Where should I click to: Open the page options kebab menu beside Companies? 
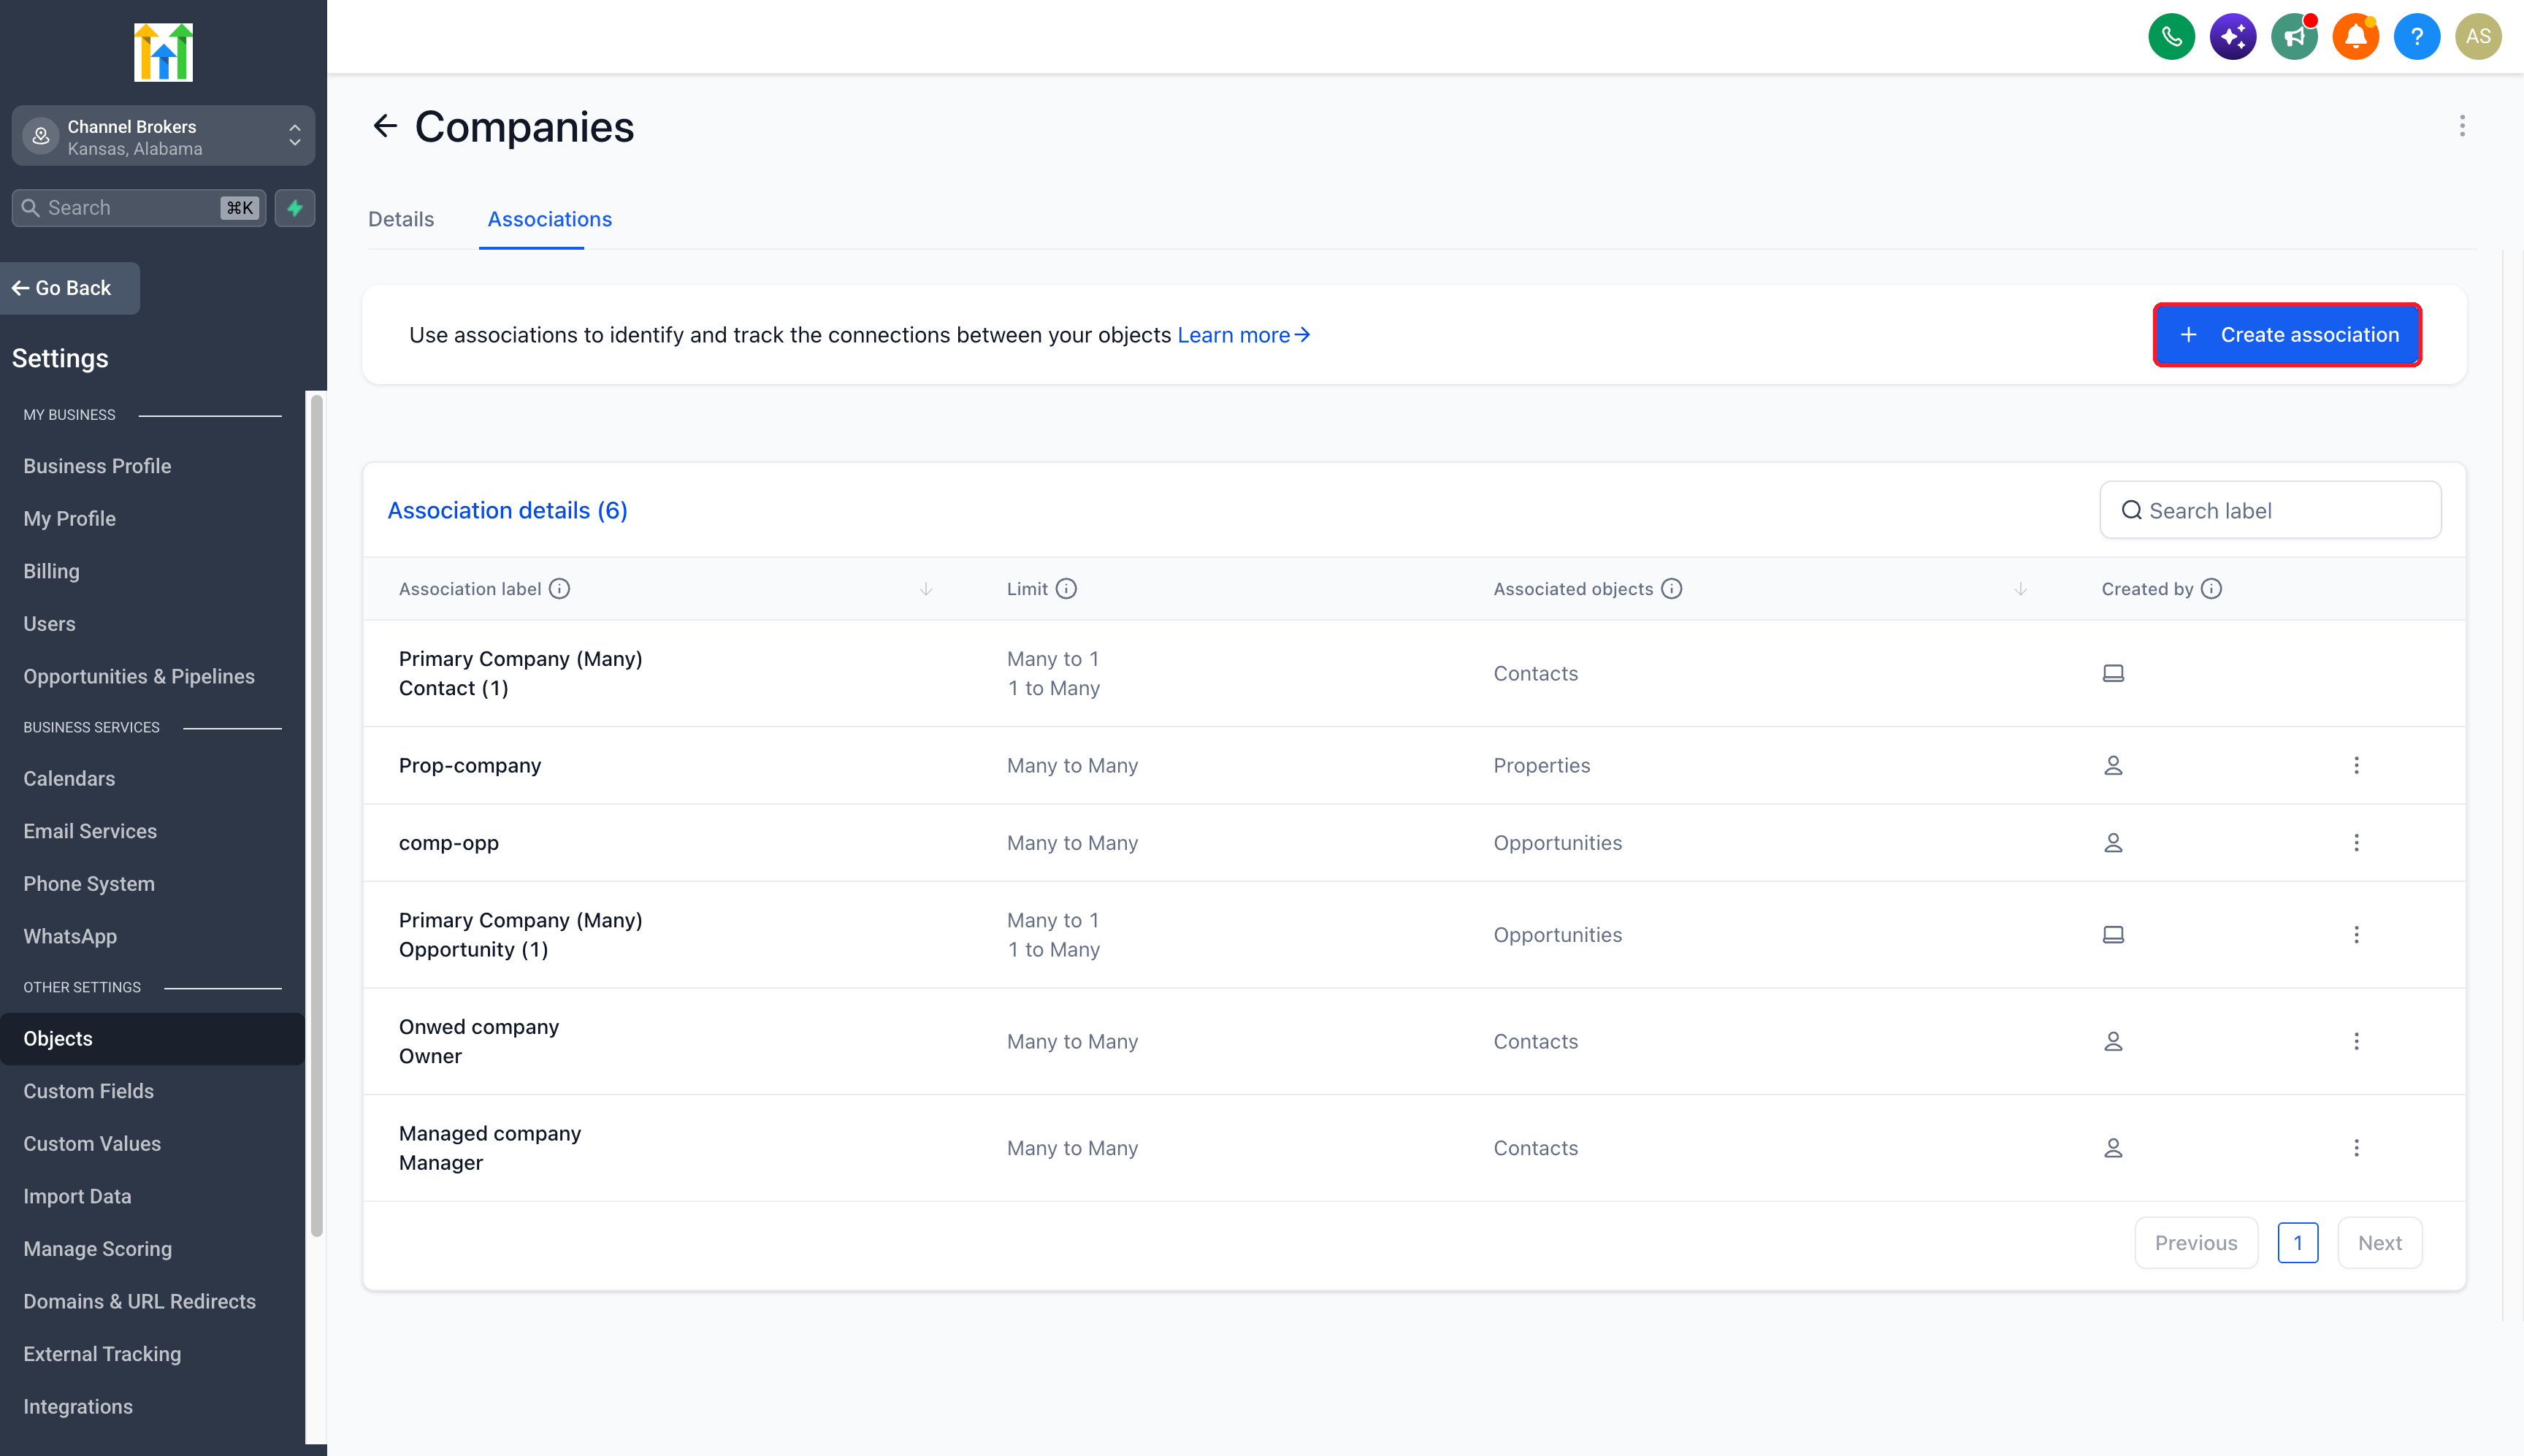(x=2462, y=126)
